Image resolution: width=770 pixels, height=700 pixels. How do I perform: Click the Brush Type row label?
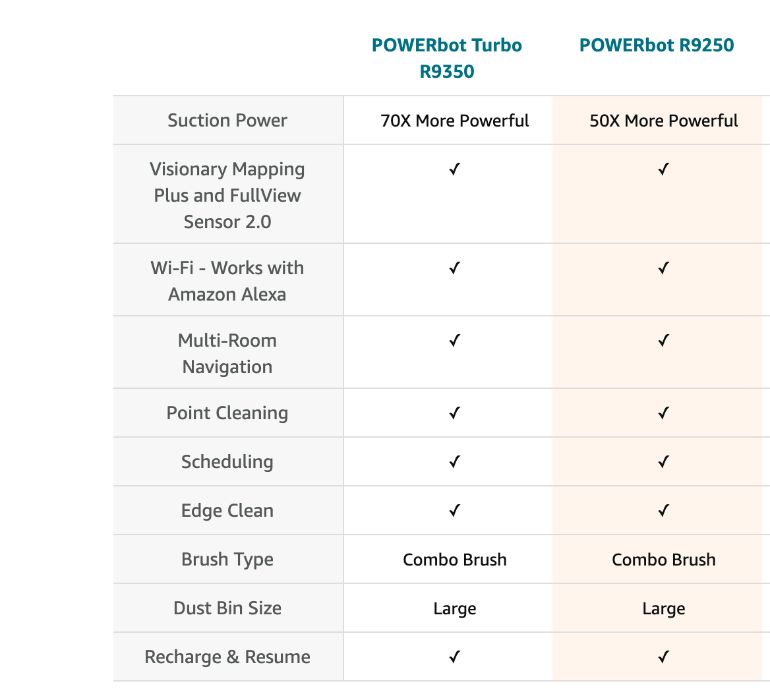227,560
